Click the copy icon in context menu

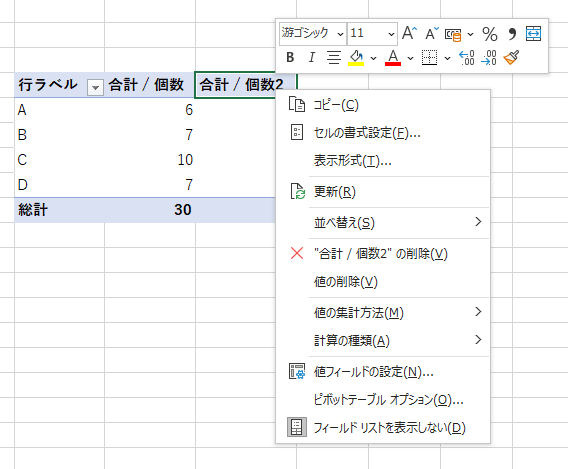point(297,104)
